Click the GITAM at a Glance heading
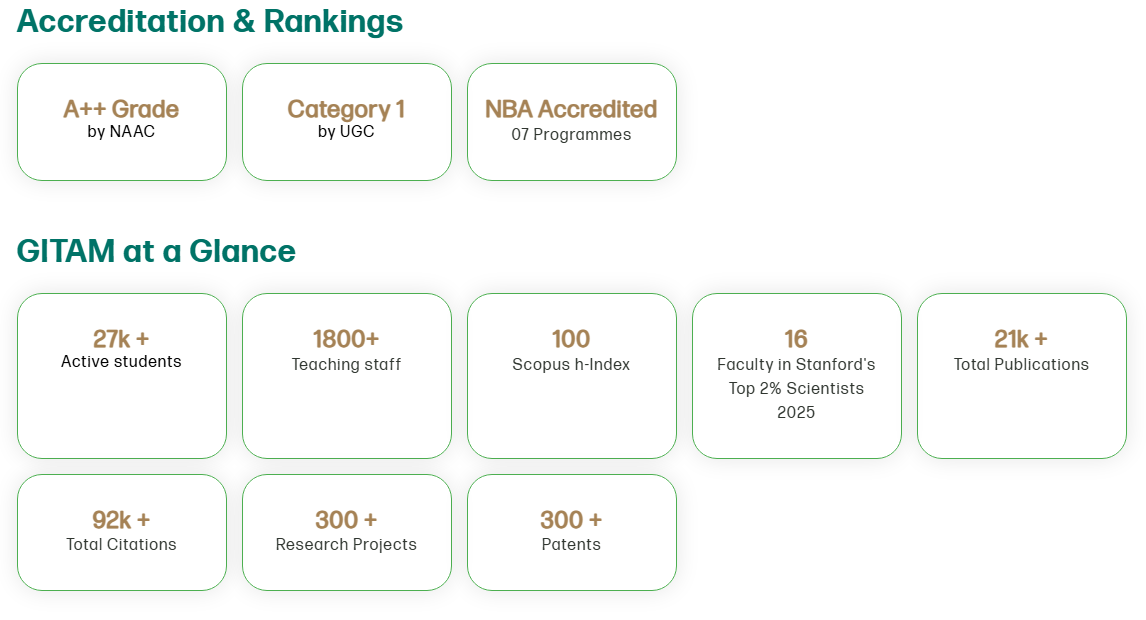 [x=156, y=251]
